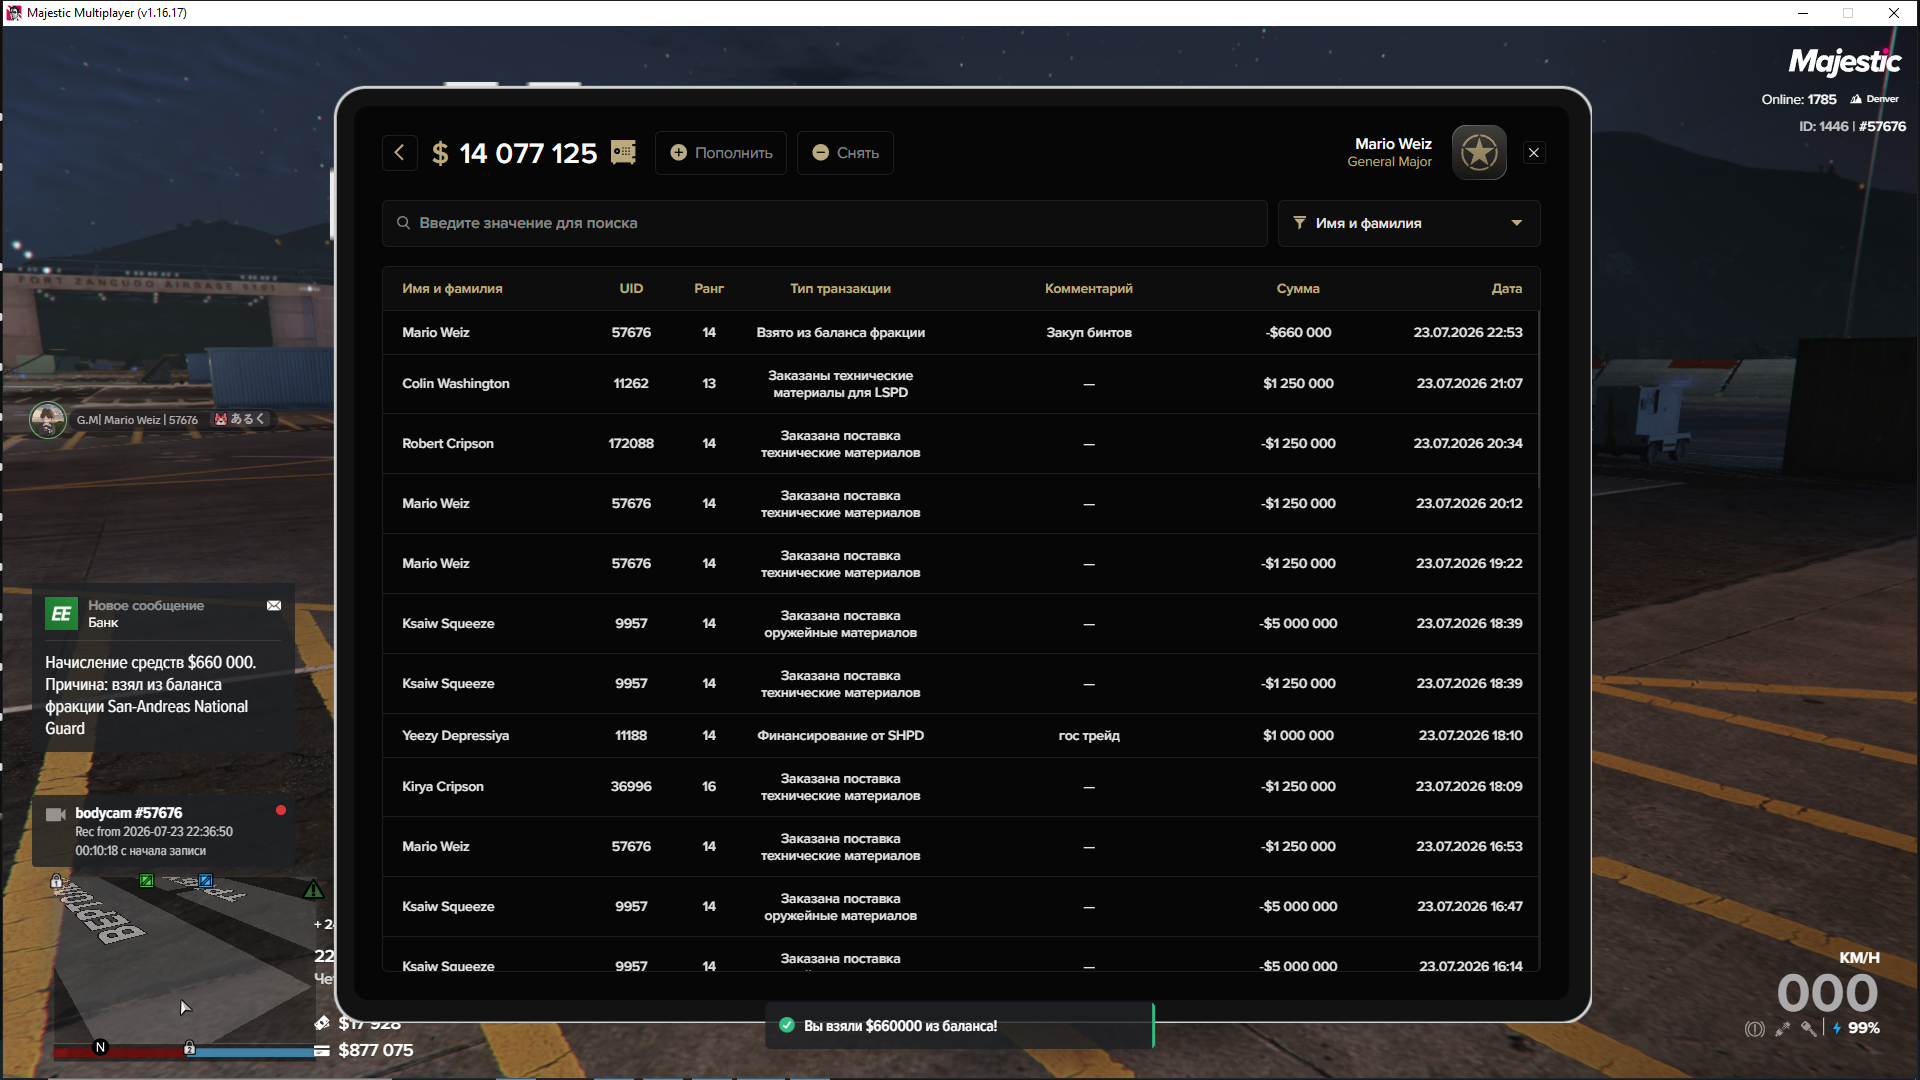Click the Взято из баланса фракции entry
Image resolution: width=1920 pixels, height=1080 pixels.
[x=840, y=333]
